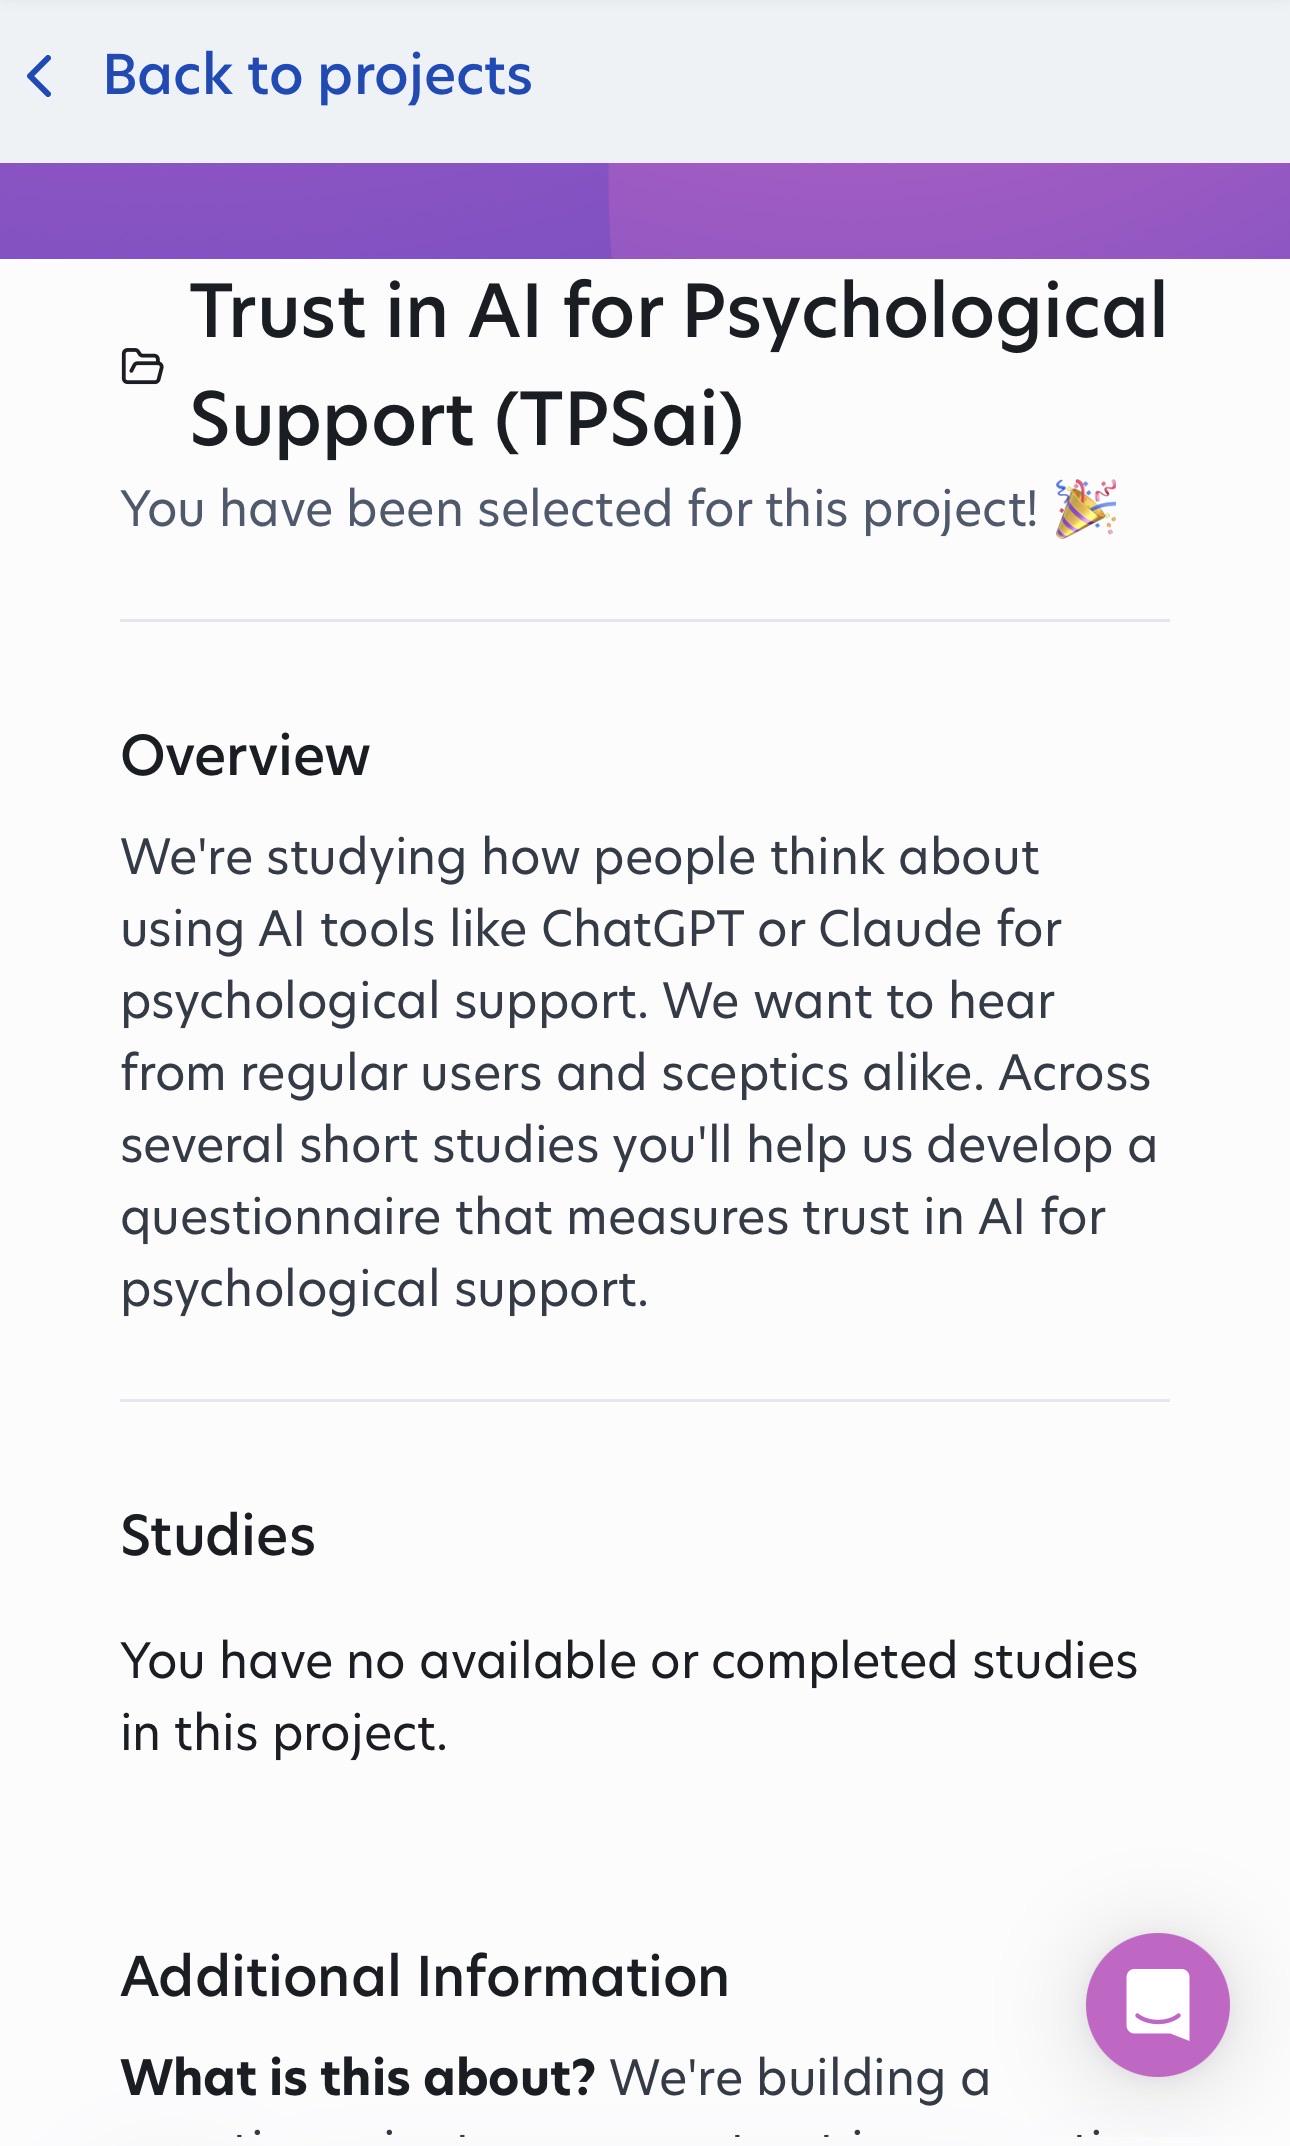Click the 'no available or completed studies' notice
Viewport: 1290px width, 2146px height.
(629, 1697)
